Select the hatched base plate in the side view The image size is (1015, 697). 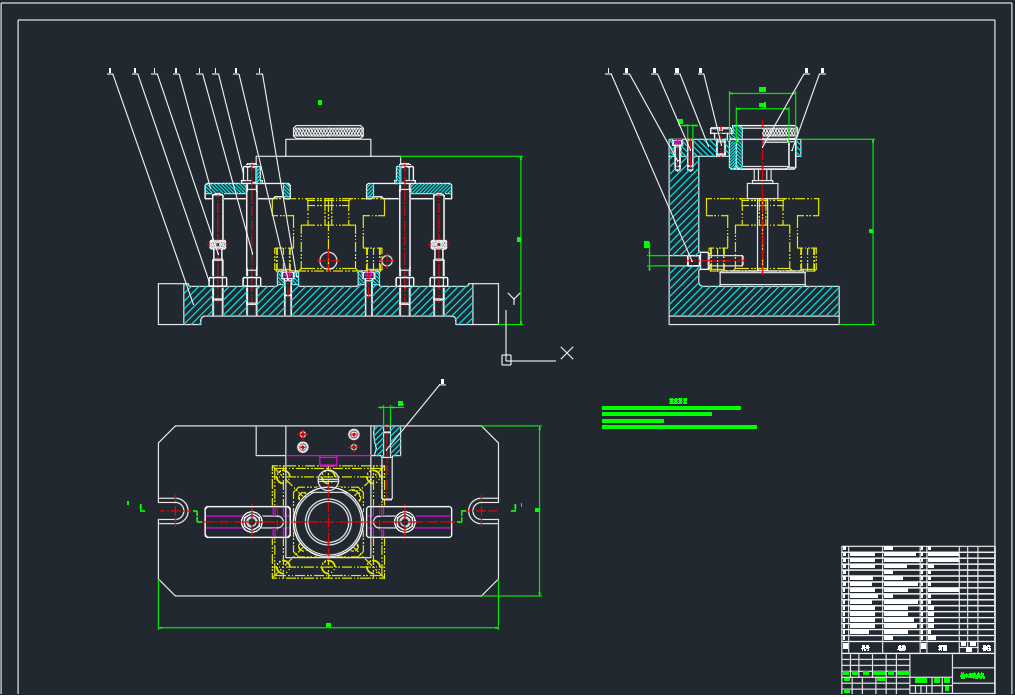click(754, 301)
